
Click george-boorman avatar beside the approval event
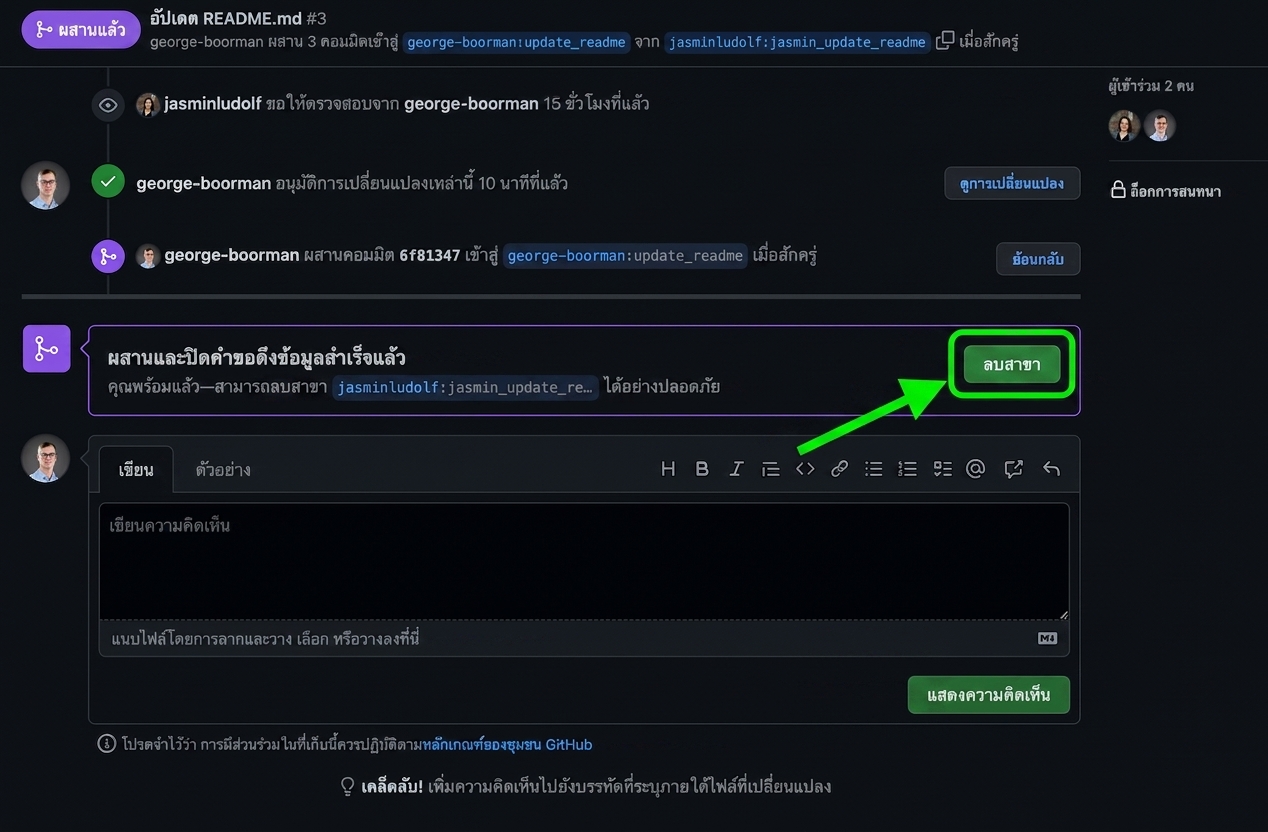[x=46, y=185]
